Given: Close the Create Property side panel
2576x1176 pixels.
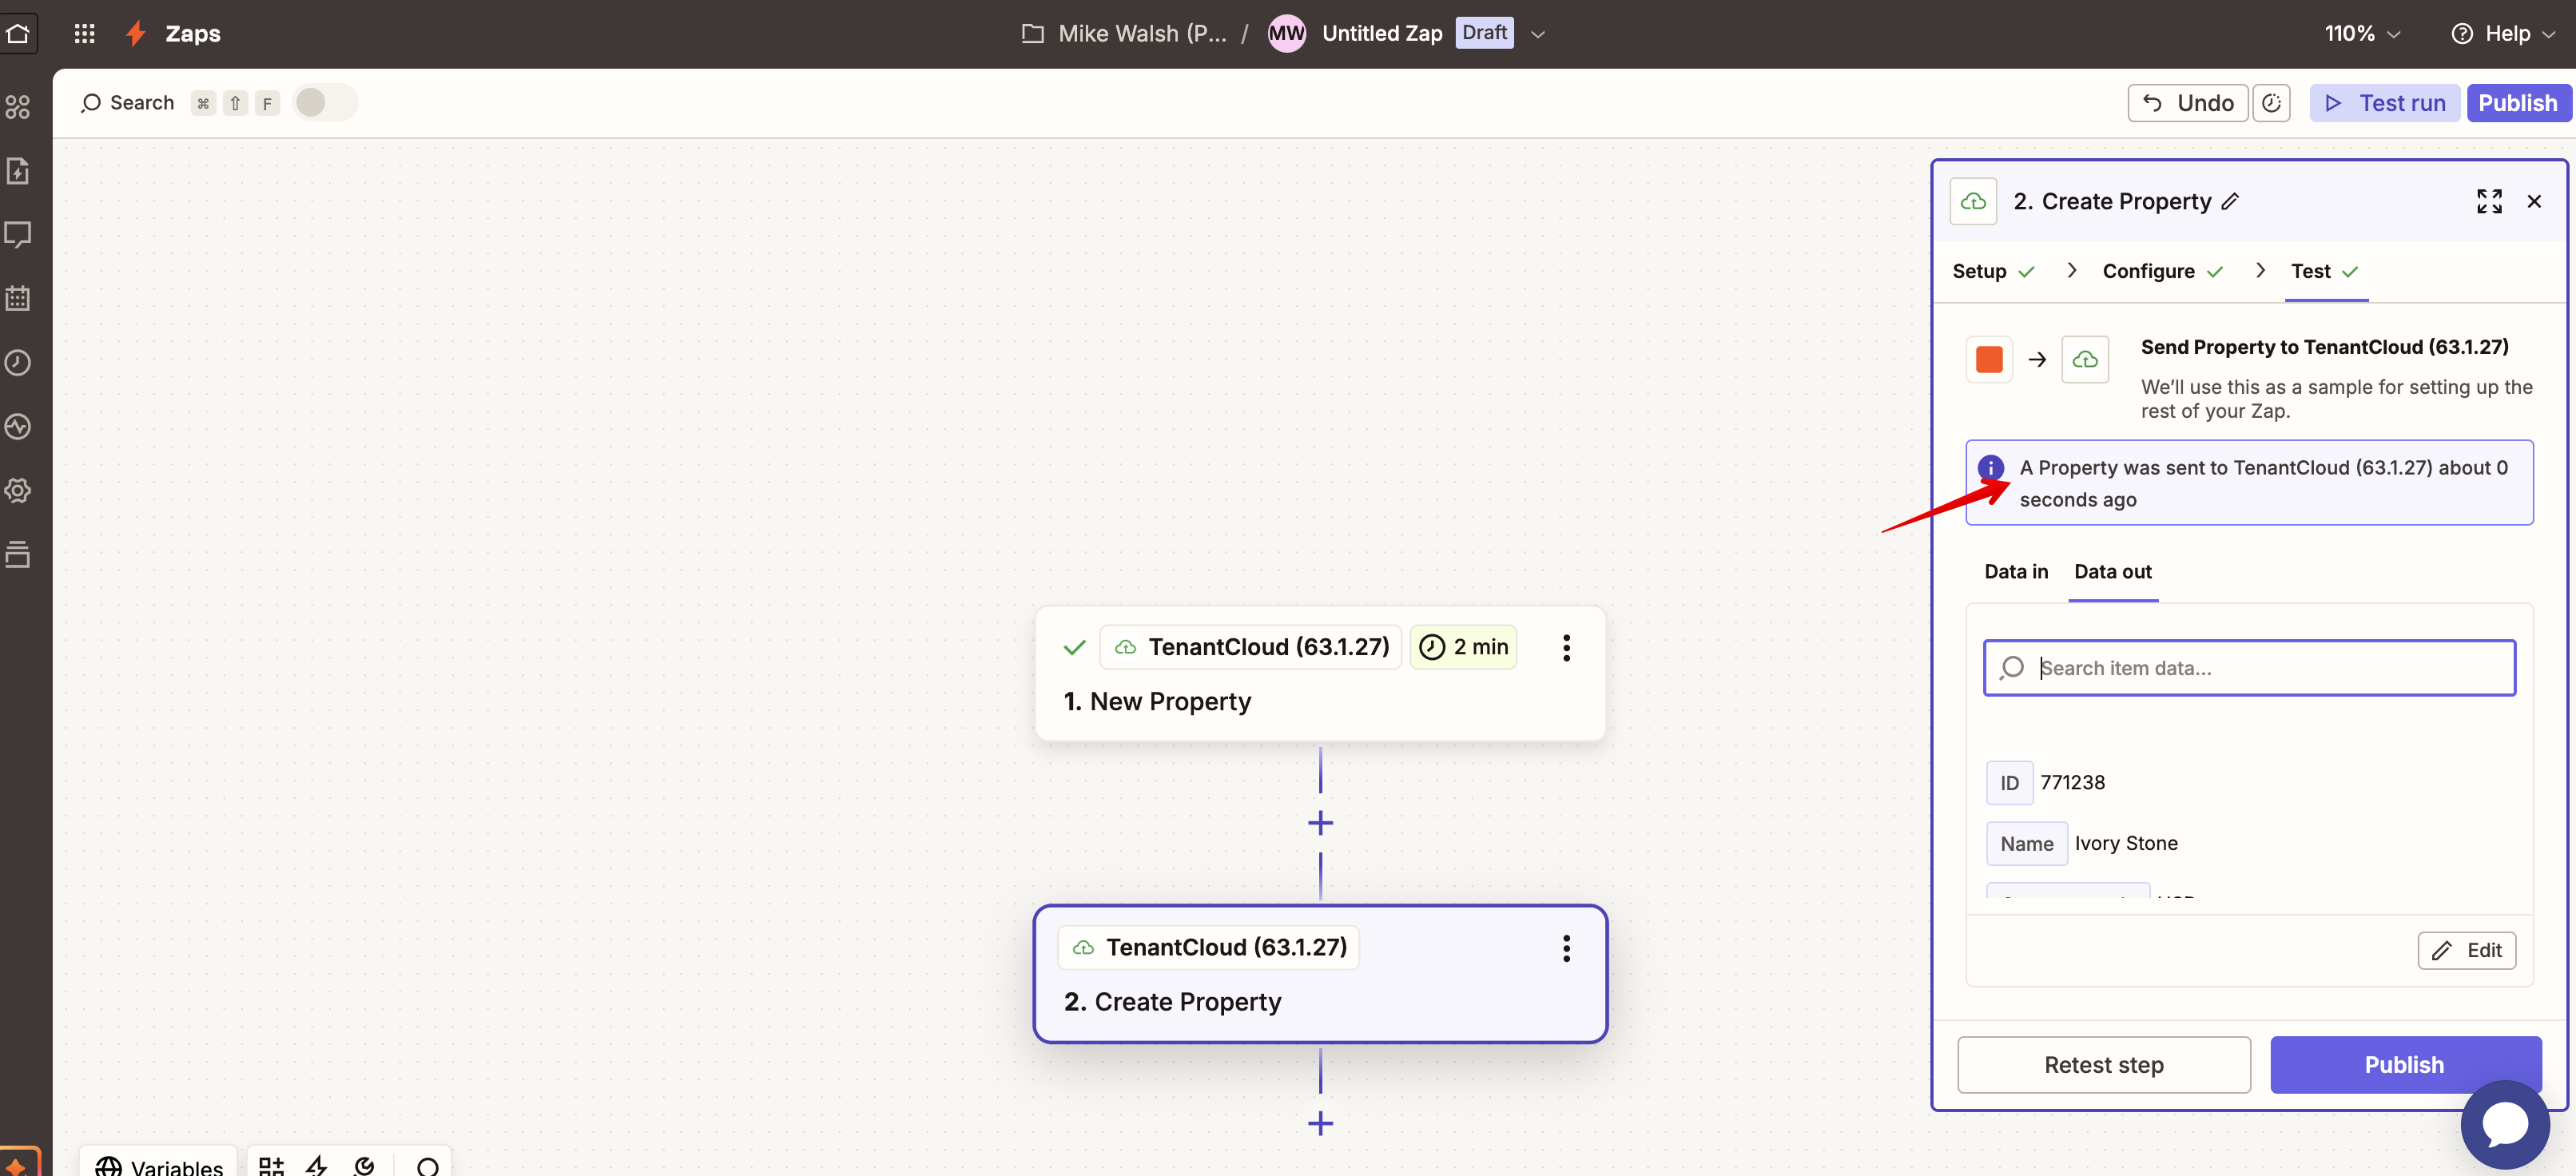Looking at the screenshot, I should [2534, 201].
